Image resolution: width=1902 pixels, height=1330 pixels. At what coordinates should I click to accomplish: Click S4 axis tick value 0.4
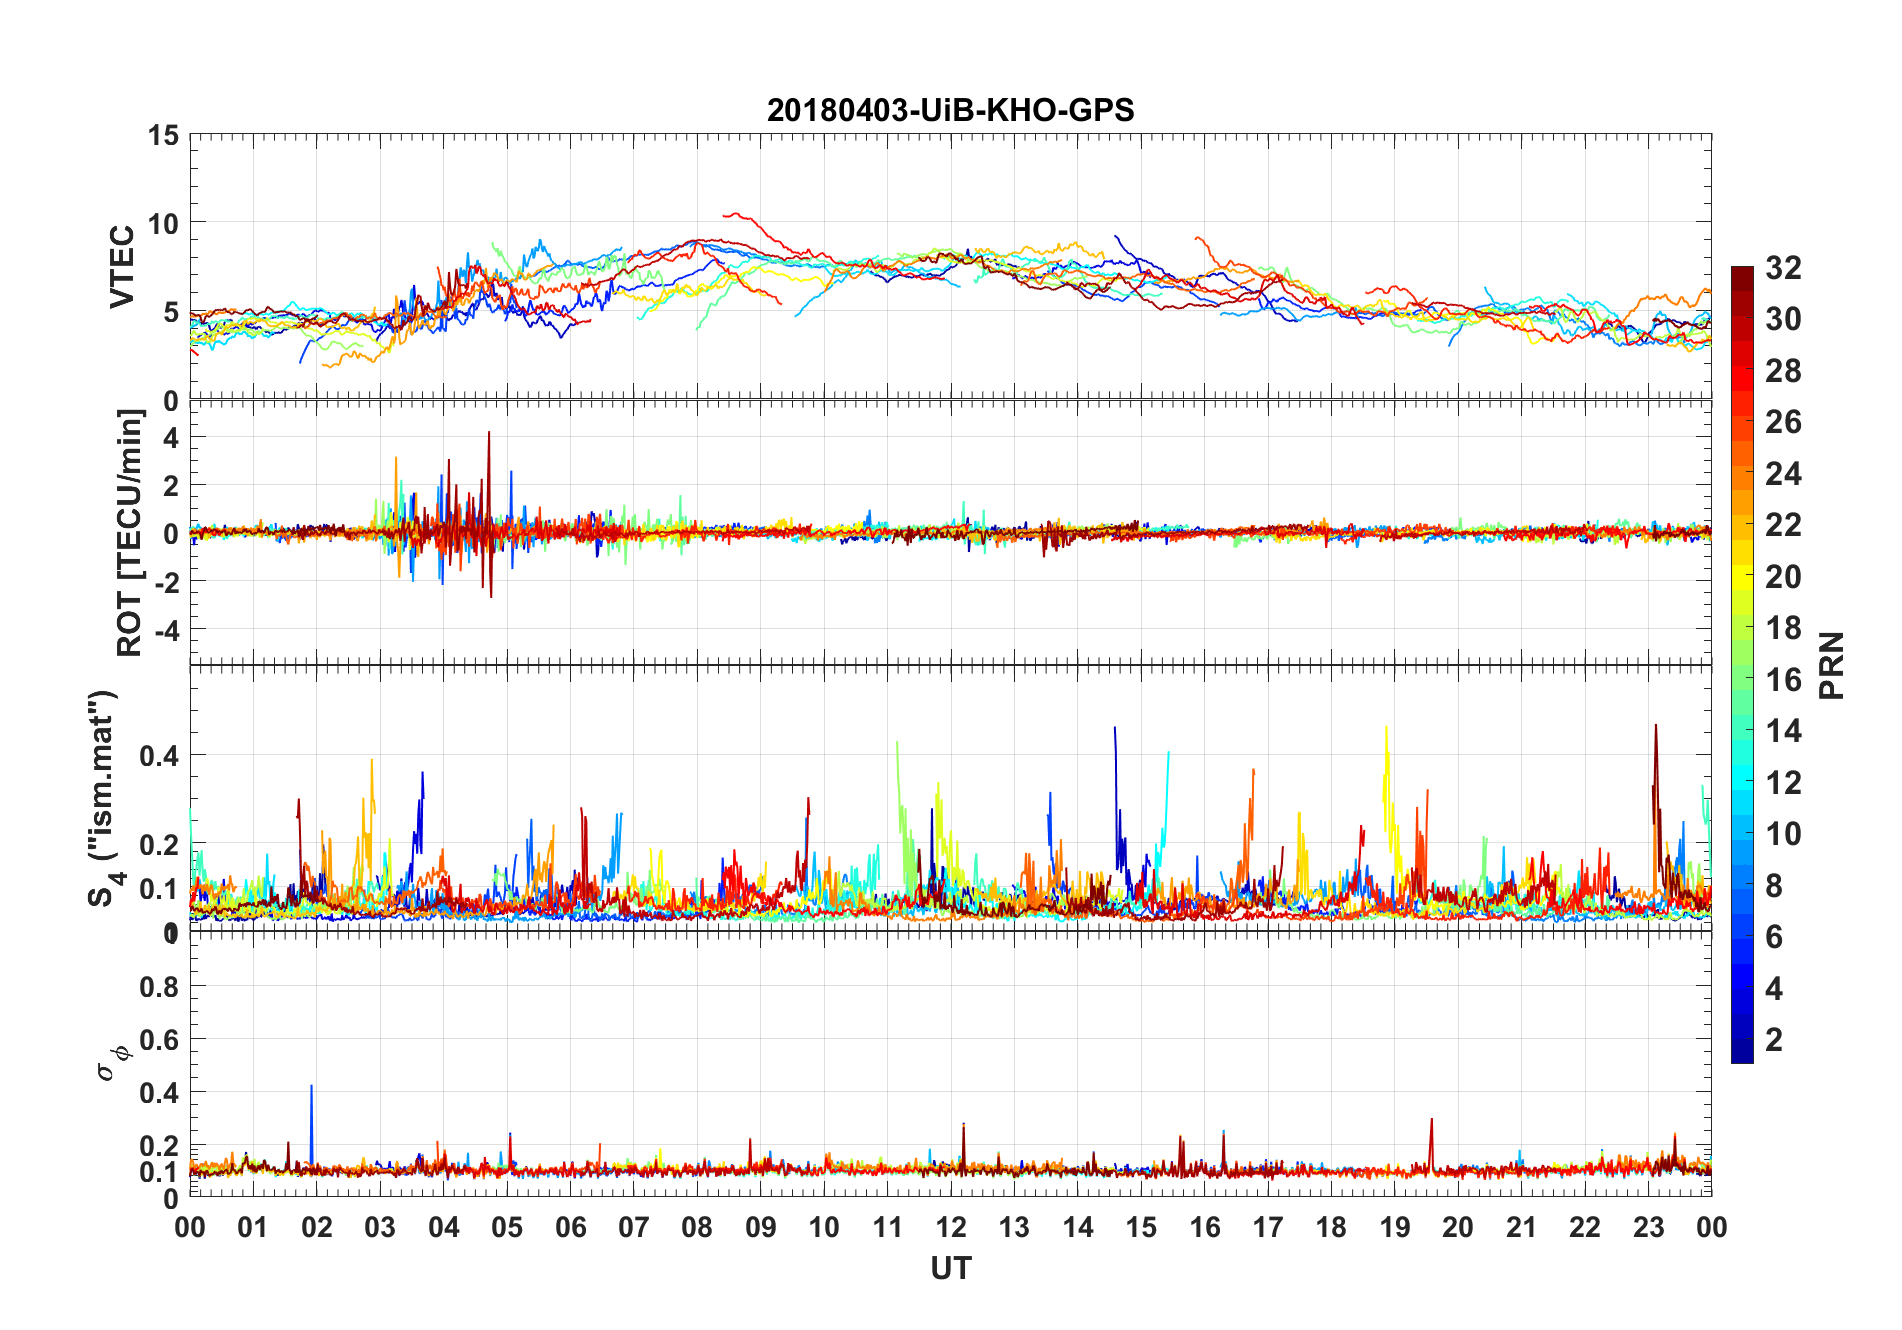(x=158, y=756)
